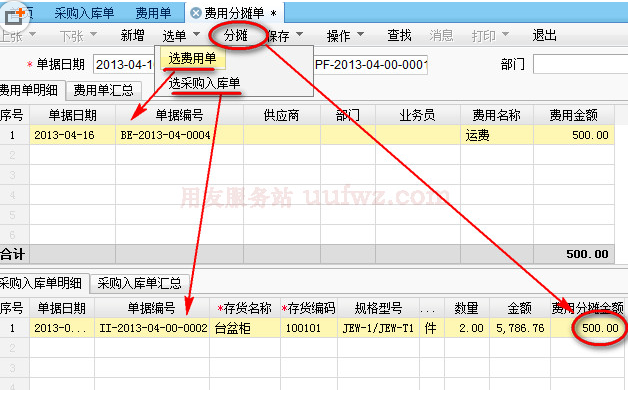
Task: Open the 采购入库单汇总 tab
Action: (x=139, y=284)
